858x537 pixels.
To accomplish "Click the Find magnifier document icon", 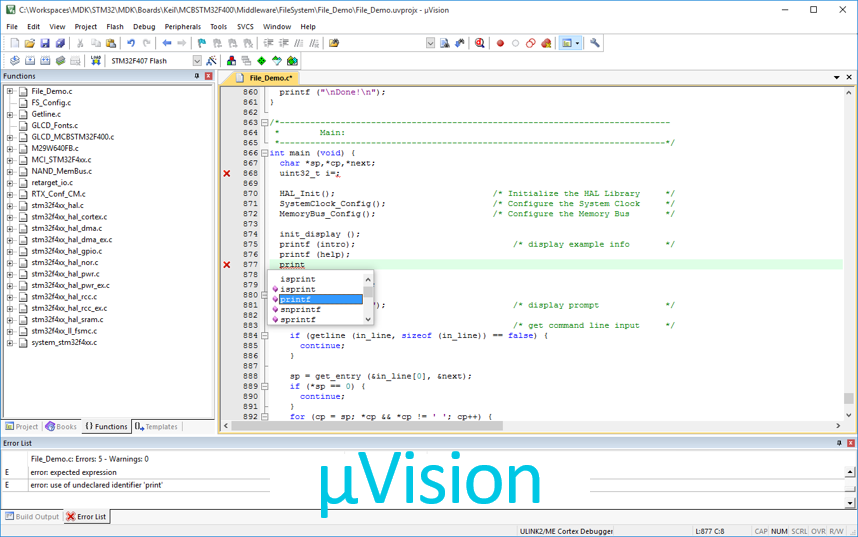I will pos(445,43).
